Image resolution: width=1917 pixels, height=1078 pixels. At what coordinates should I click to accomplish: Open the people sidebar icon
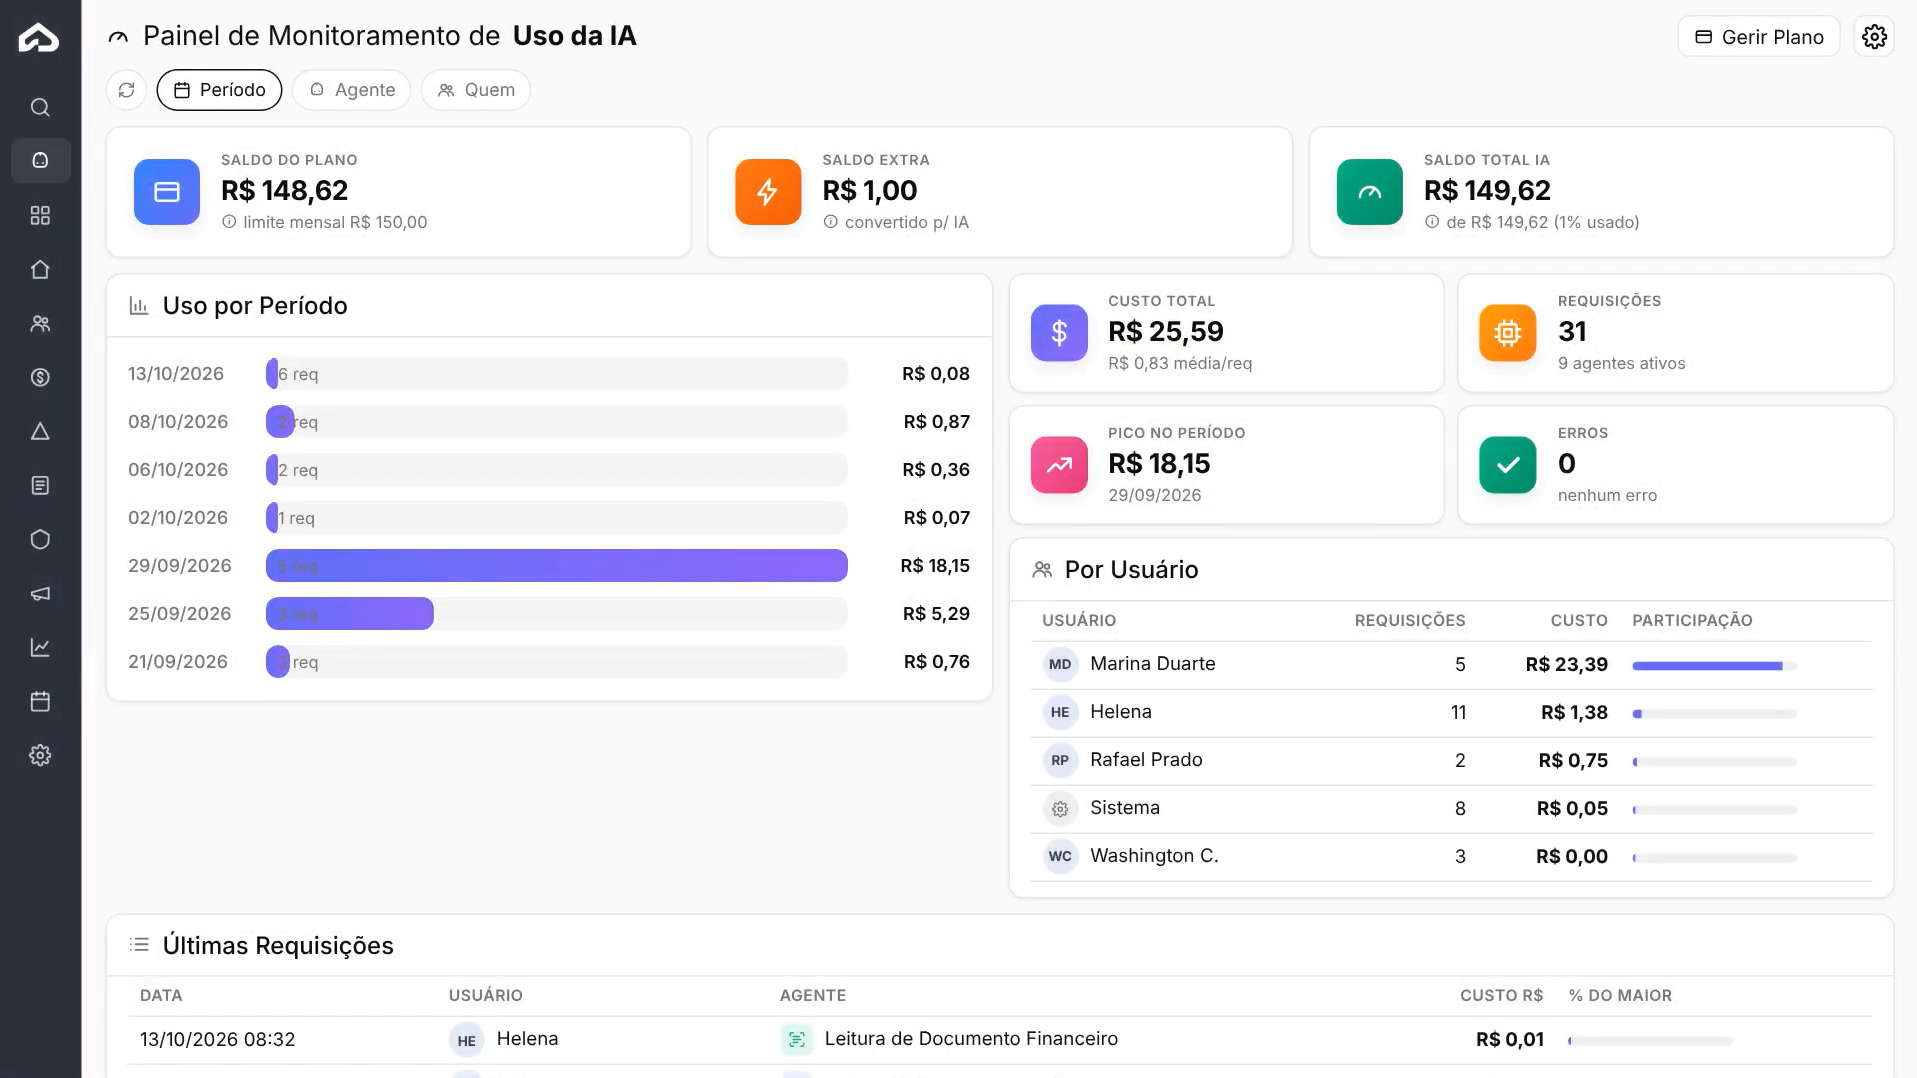tap(40, 323)
